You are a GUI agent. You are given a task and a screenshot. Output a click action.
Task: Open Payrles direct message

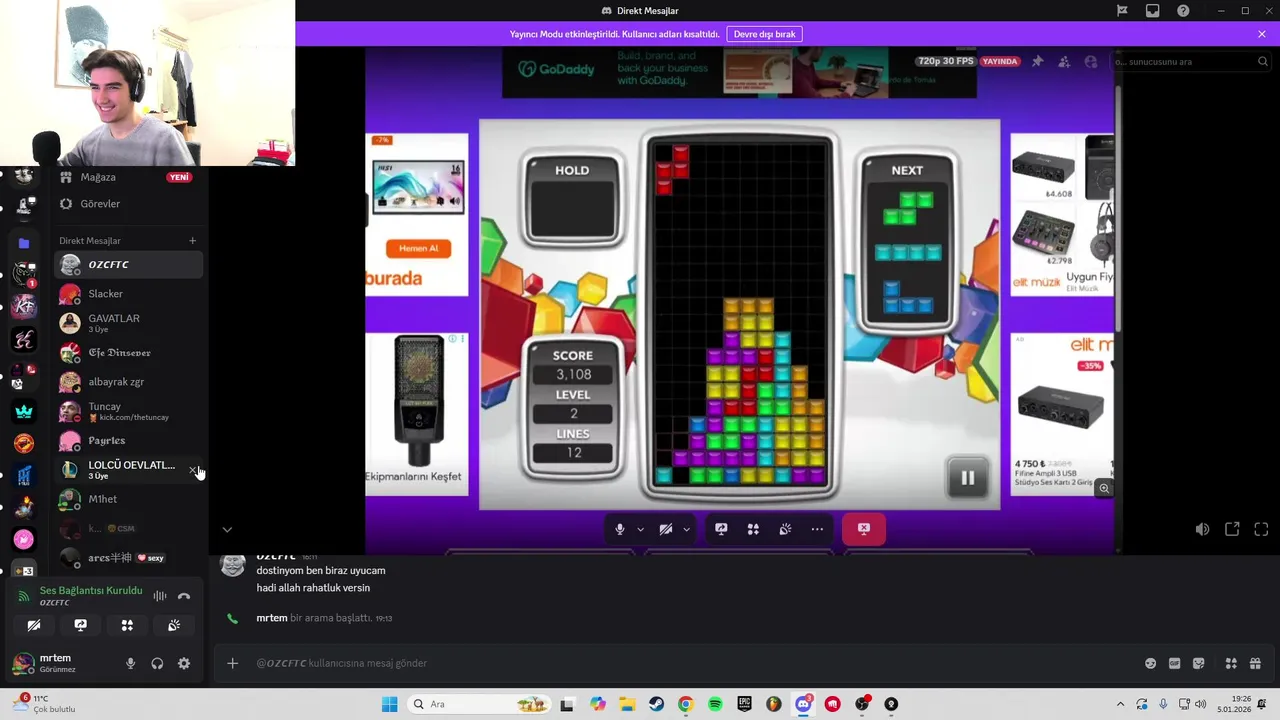tap(128, 441)
